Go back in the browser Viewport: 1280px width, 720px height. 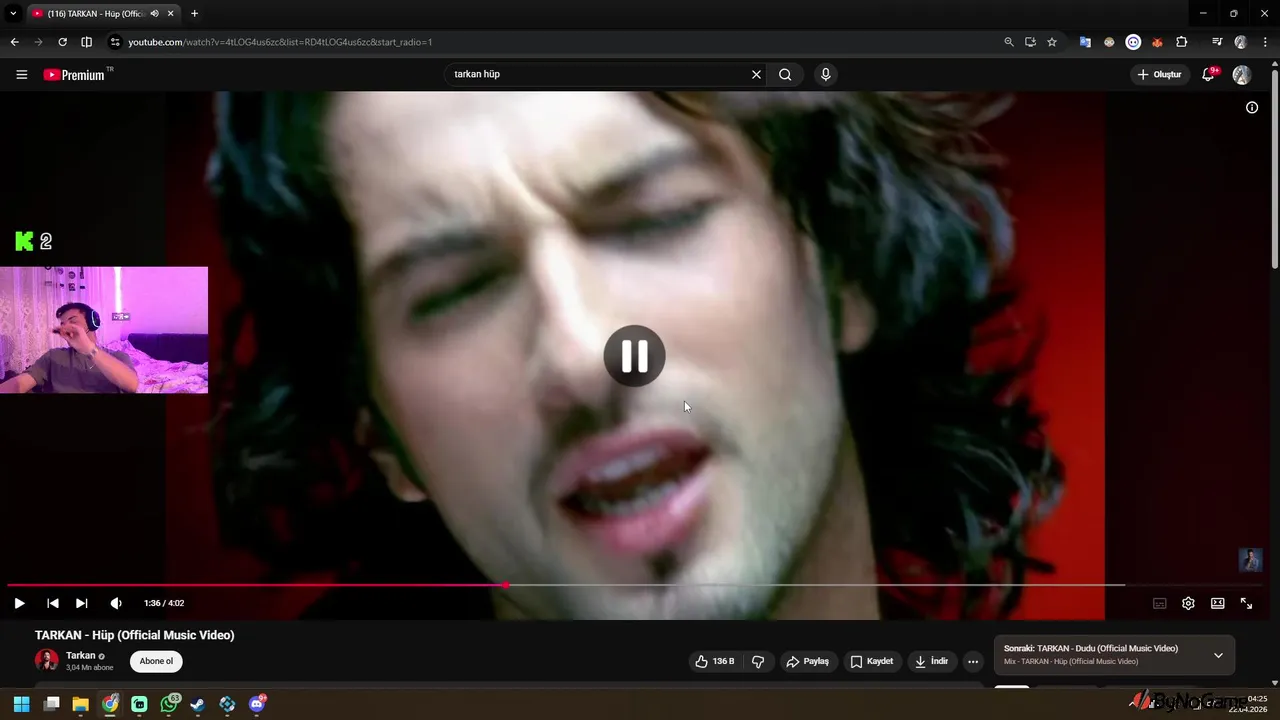tap(14, 42)
